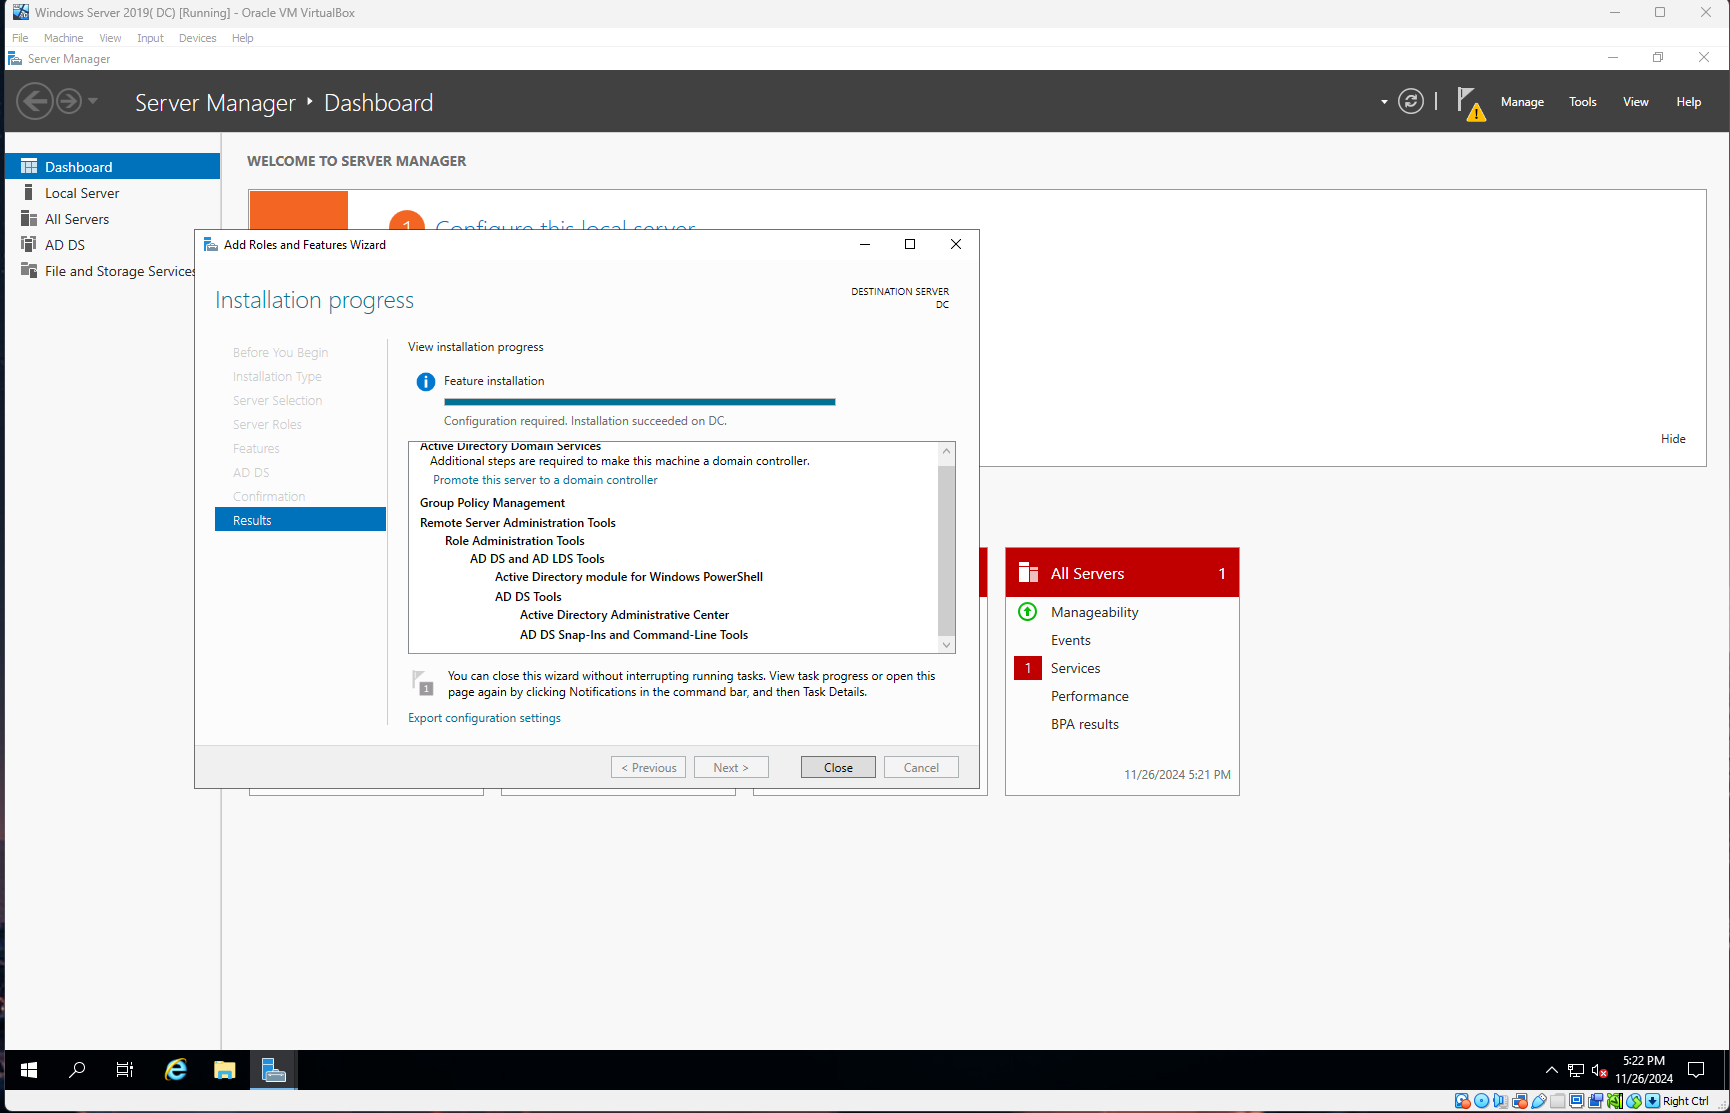This screenshot has width=1730, height=1113.
Task: Click Performance in All Servers tile
Action: (1089, 696)
